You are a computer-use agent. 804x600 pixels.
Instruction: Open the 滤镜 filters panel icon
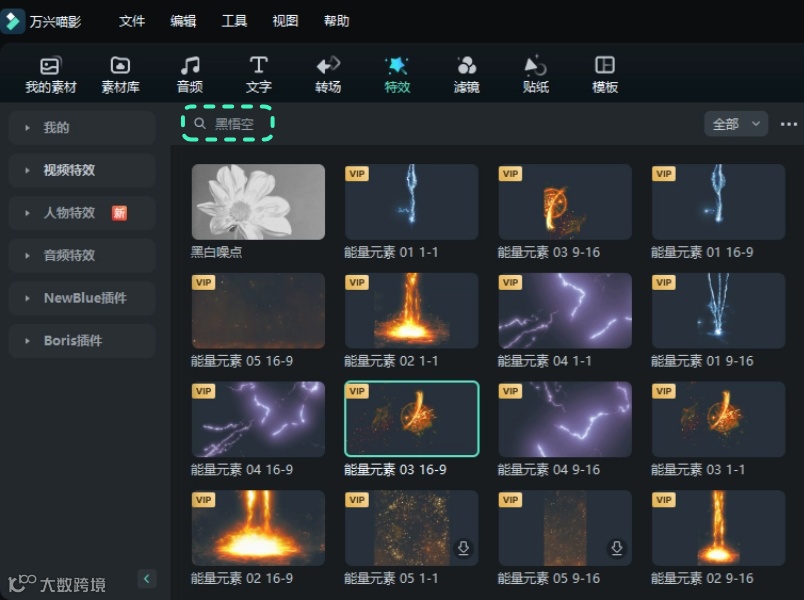point(465,70)
